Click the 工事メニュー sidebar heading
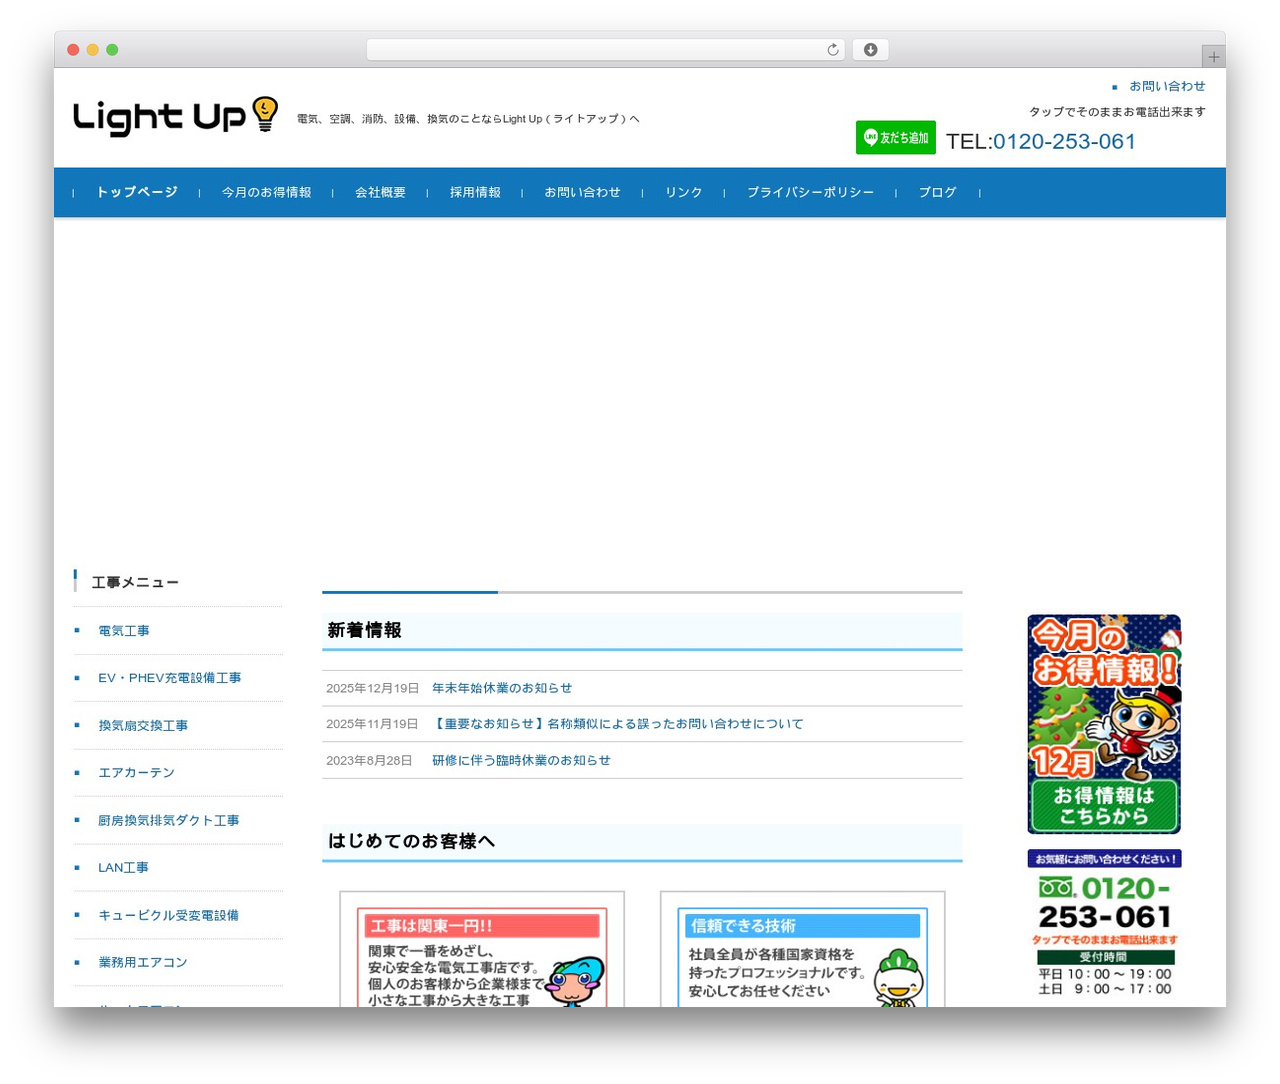 (135, 582)
